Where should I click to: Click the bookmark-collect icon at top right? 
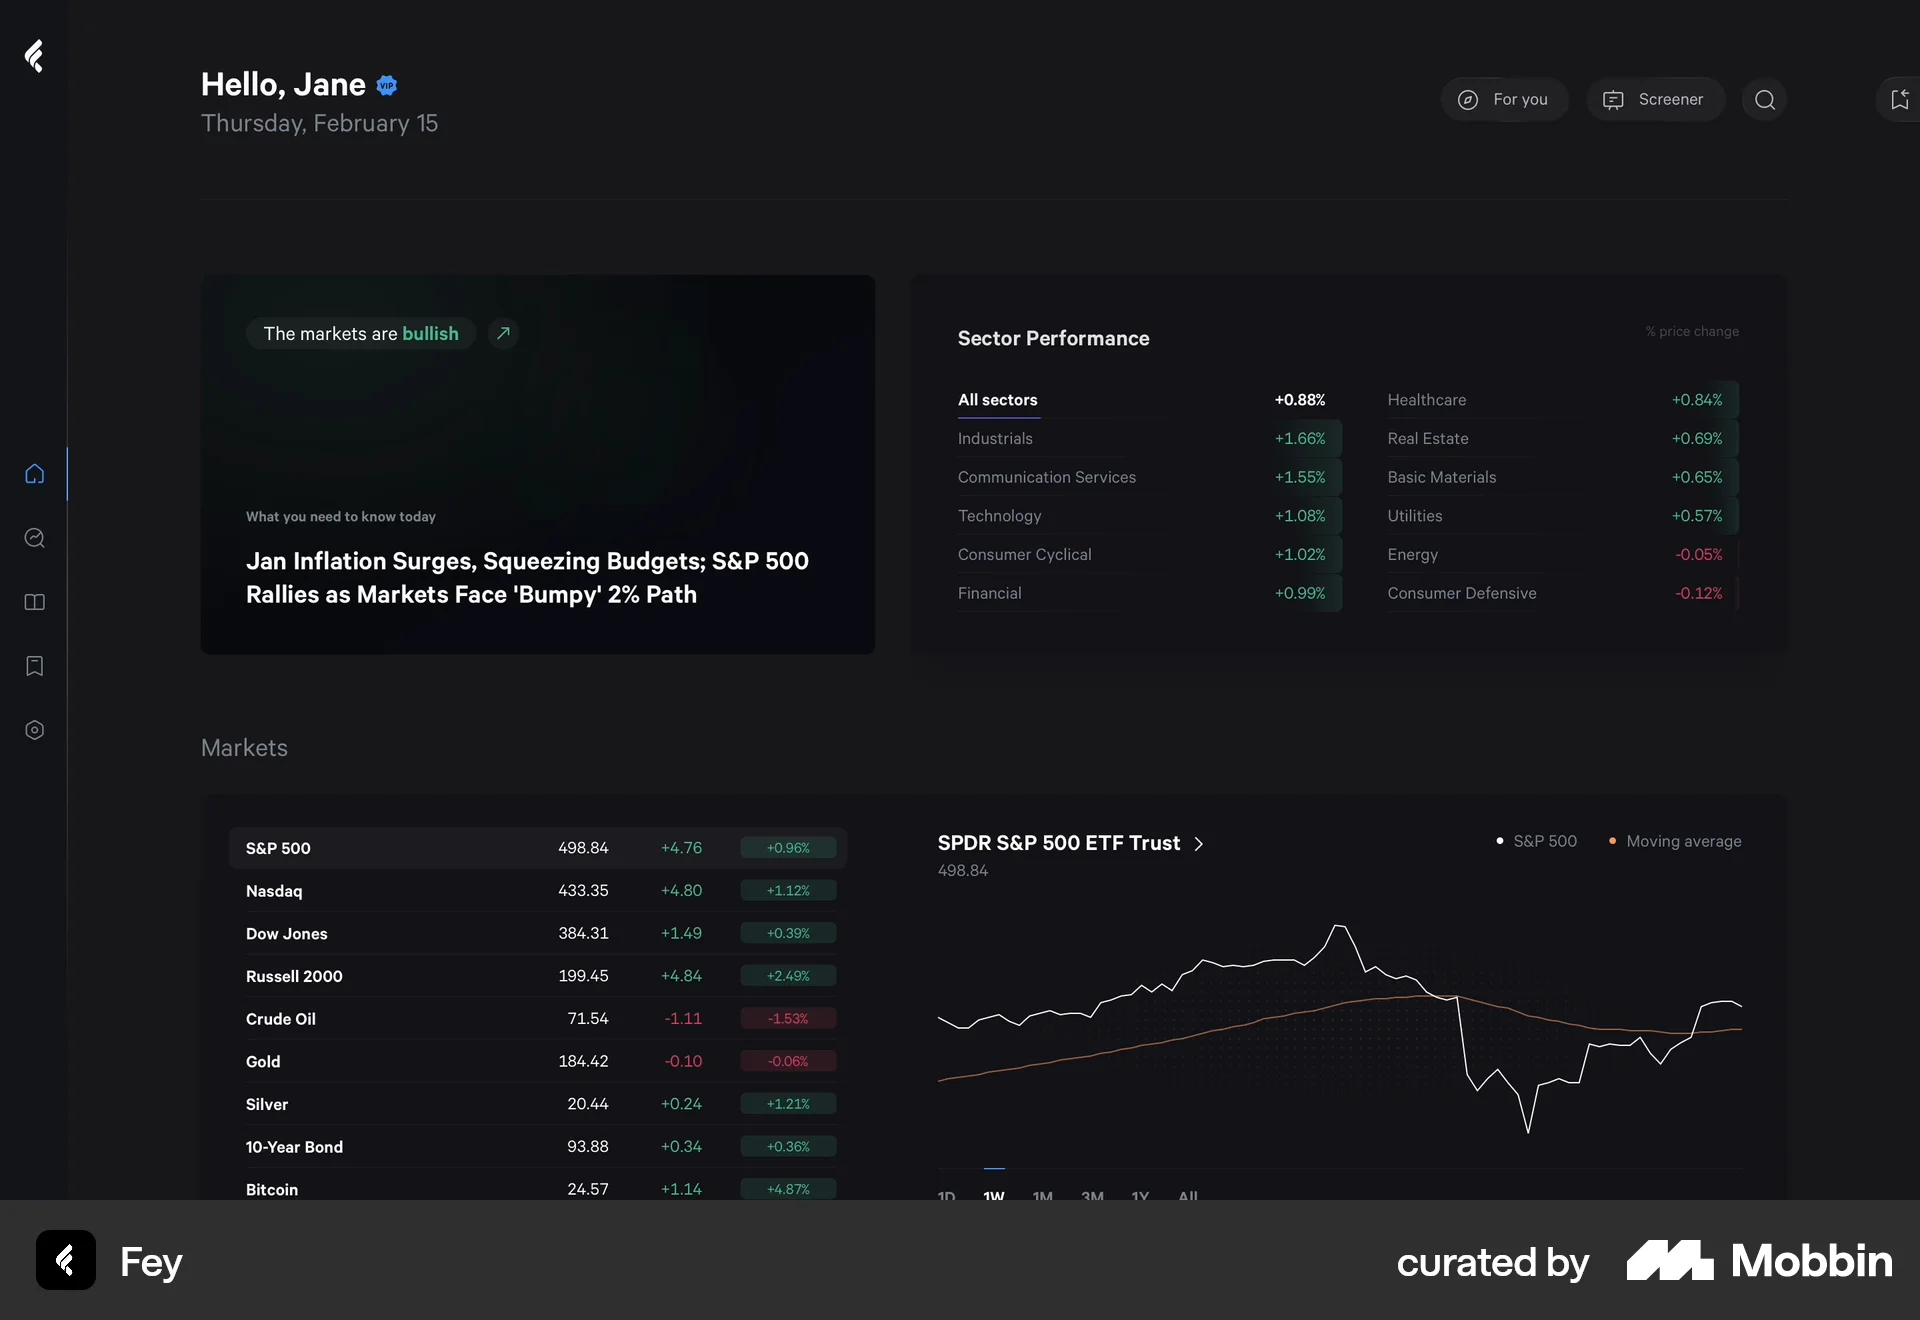pyautogui.click(x=1899, y=100)
